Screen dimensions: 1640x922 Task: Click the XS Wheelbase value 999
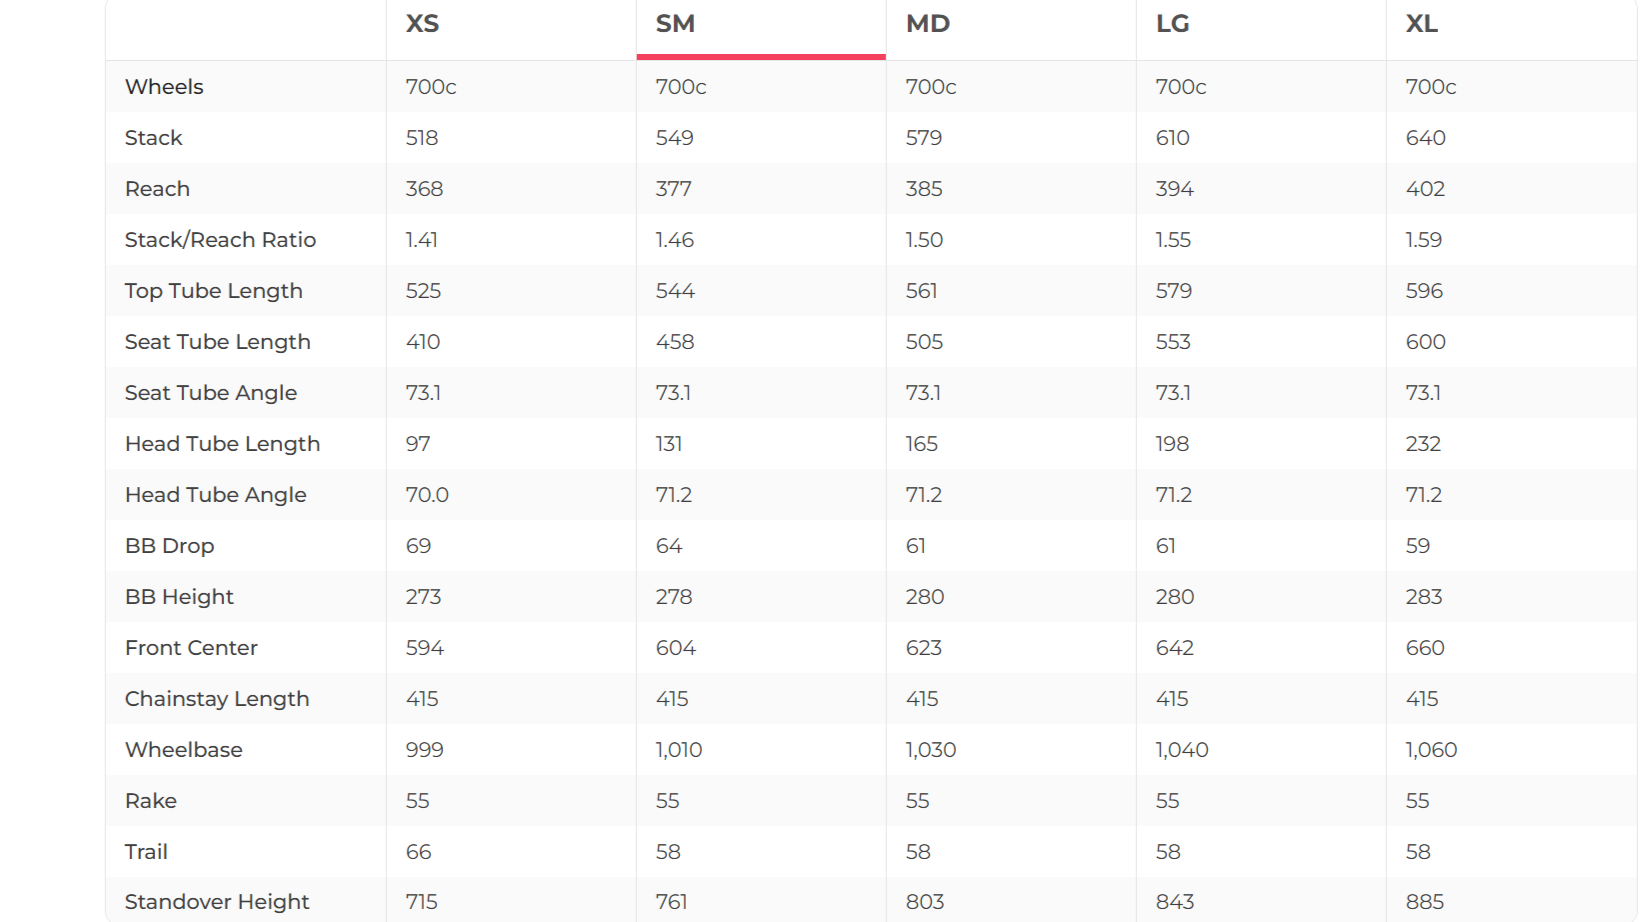424,750
